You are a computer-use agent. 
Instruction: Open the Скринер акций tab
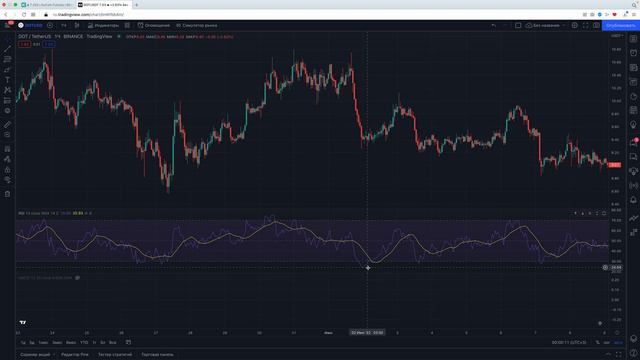(35, 355)
